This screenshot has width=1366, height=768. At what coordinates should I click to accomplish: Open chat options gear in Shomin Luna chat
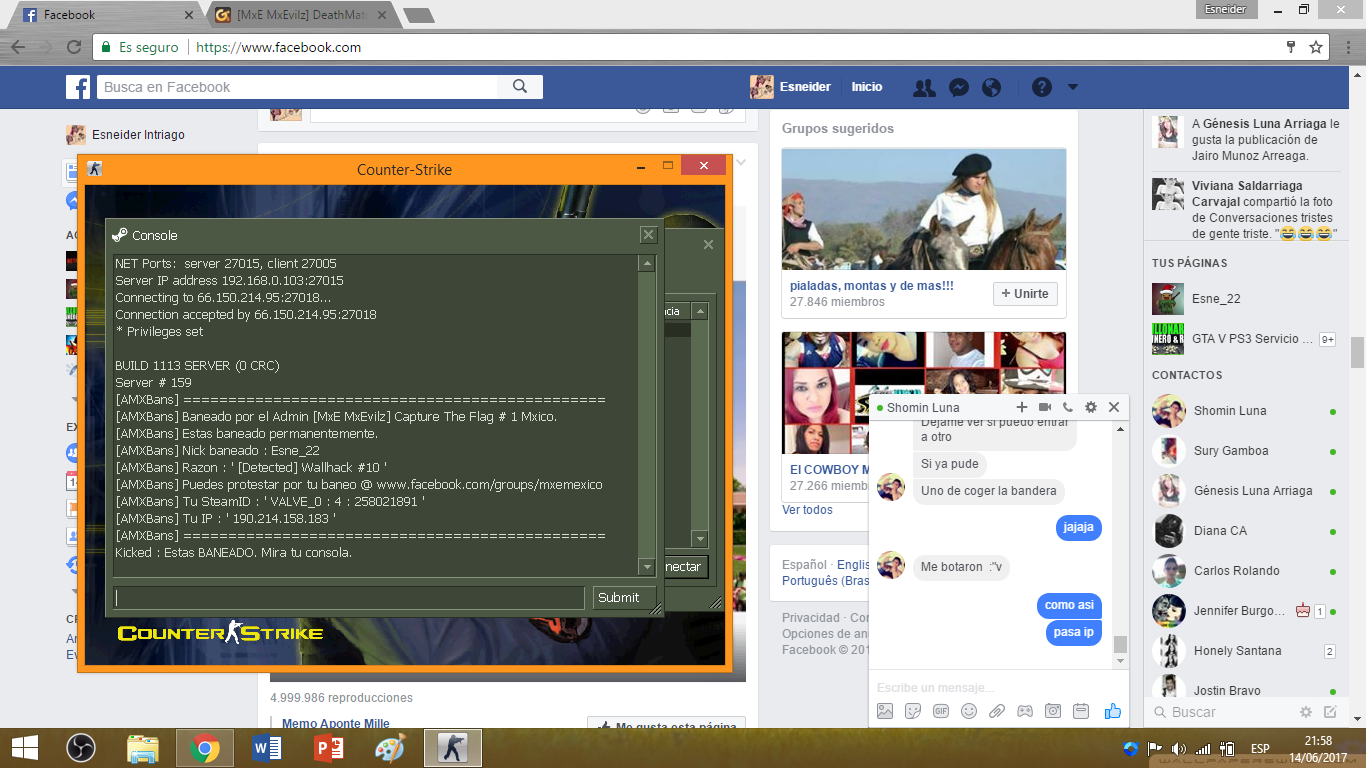[x=1091, y=407]
